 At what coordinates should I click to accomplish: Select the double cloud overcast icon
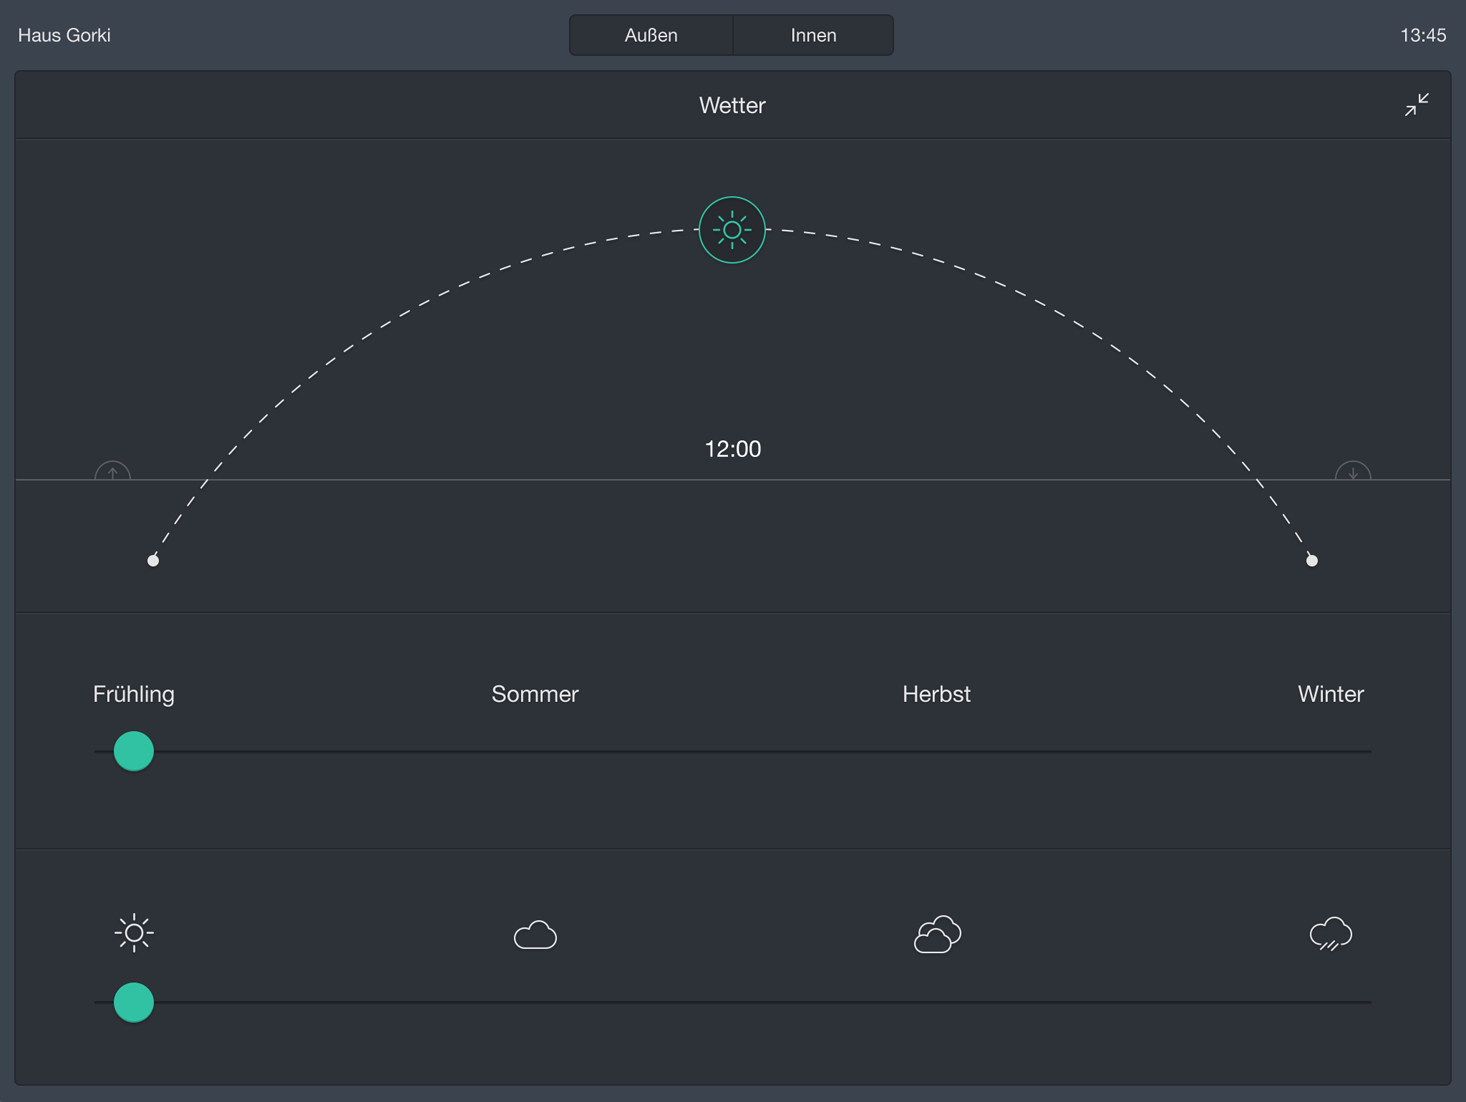(937, 935)
